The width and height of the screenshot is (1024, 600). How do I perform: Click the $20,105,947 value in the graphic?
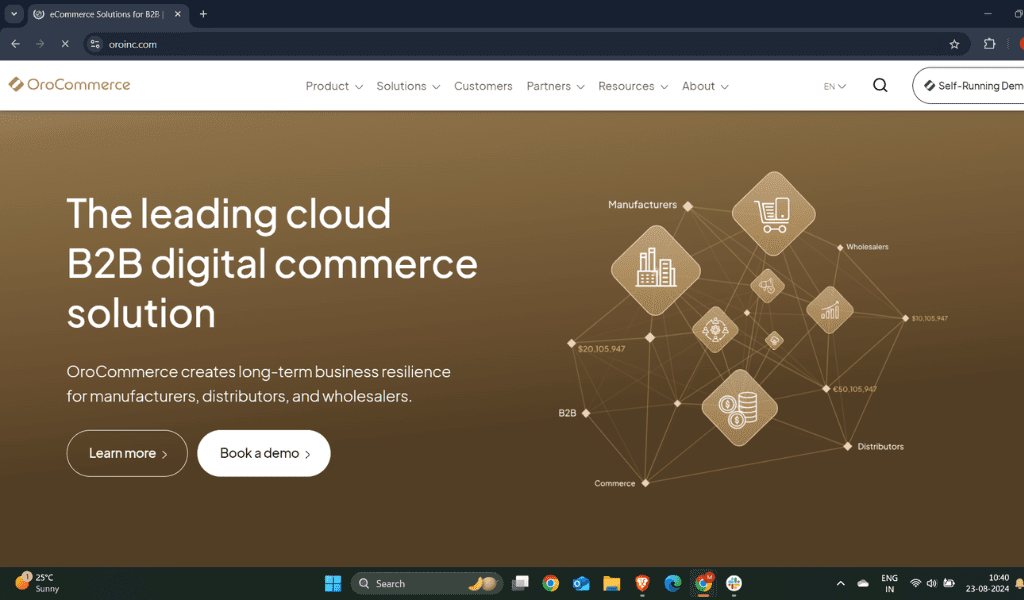[601, 349]
